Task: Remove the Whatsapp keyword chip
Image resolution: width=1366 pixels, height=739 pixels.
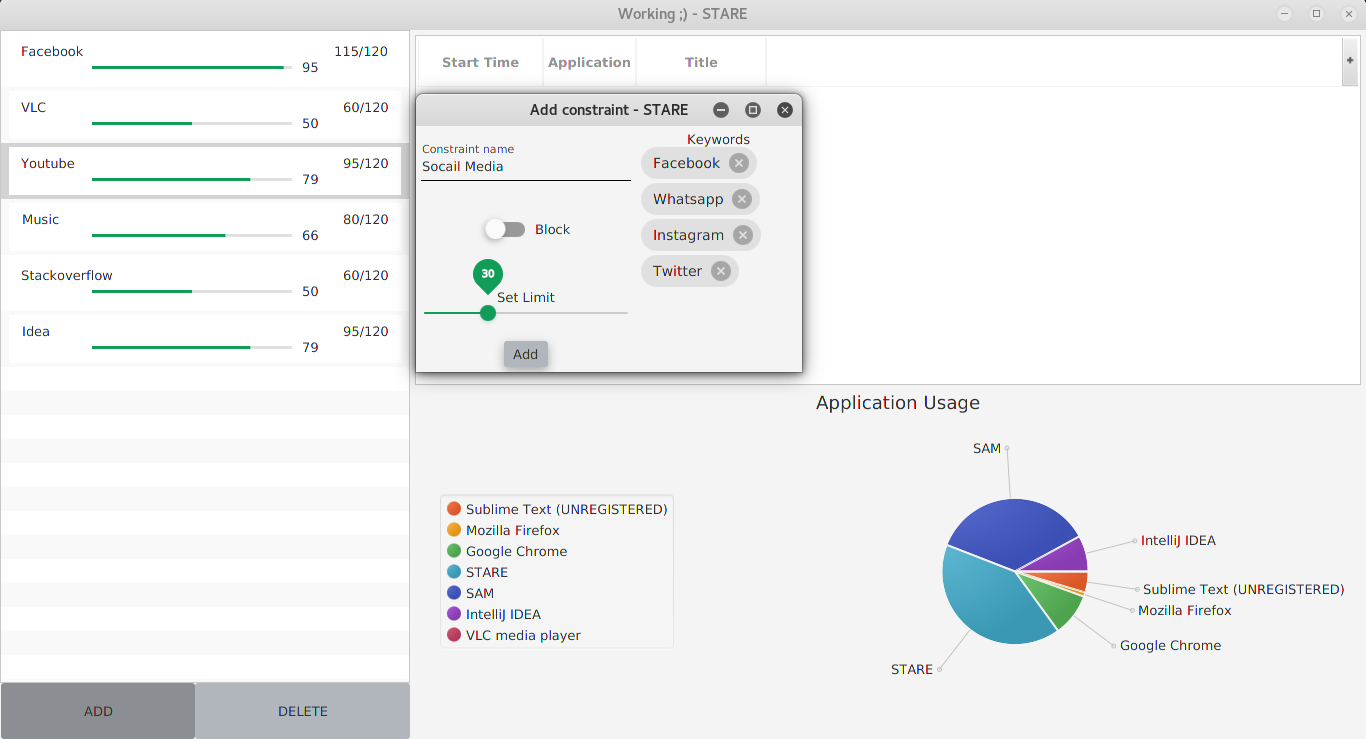Action: pos(742,199)
